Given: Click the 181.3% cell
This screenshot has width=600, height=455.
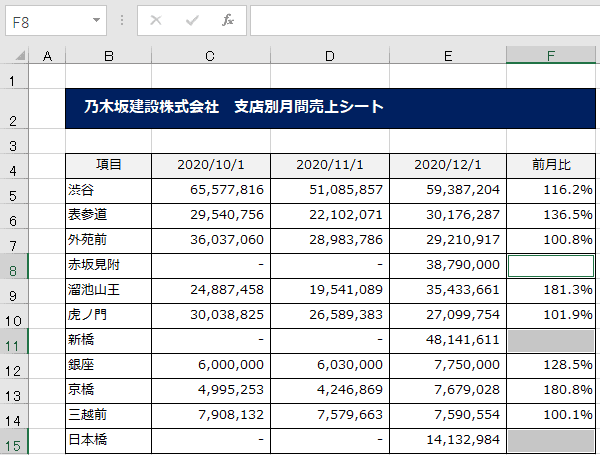Looking at the screenshot, I should coord(551,291).
